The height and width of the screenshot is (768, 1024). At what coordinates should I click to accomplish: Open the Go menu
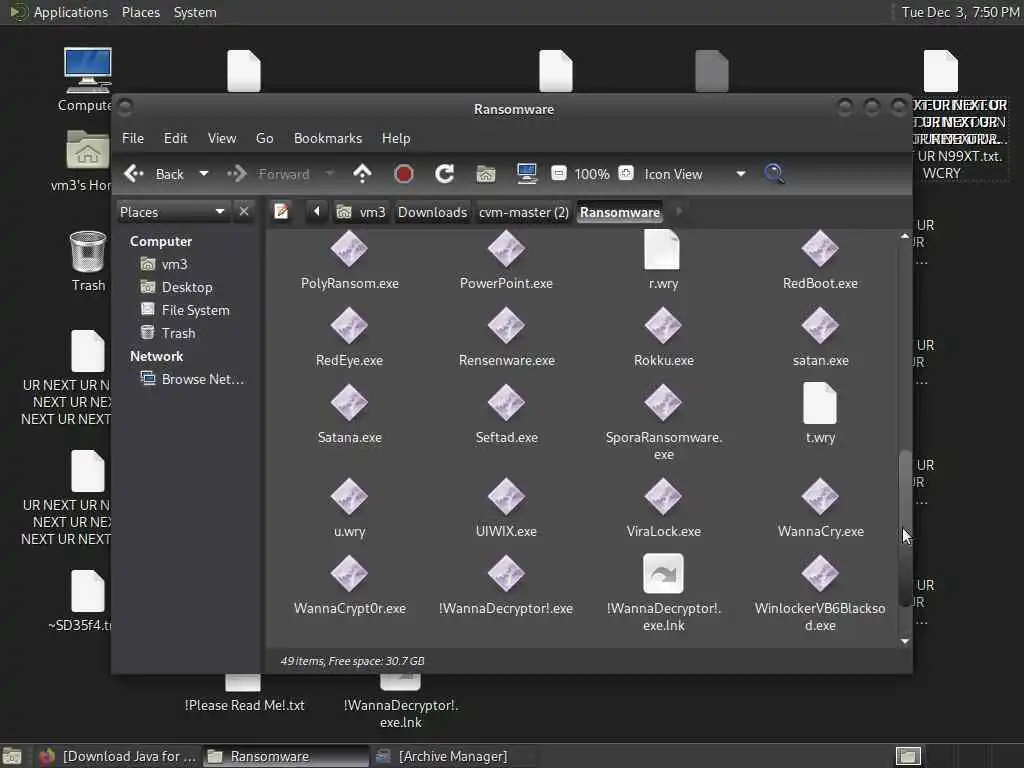pos(264,138)
